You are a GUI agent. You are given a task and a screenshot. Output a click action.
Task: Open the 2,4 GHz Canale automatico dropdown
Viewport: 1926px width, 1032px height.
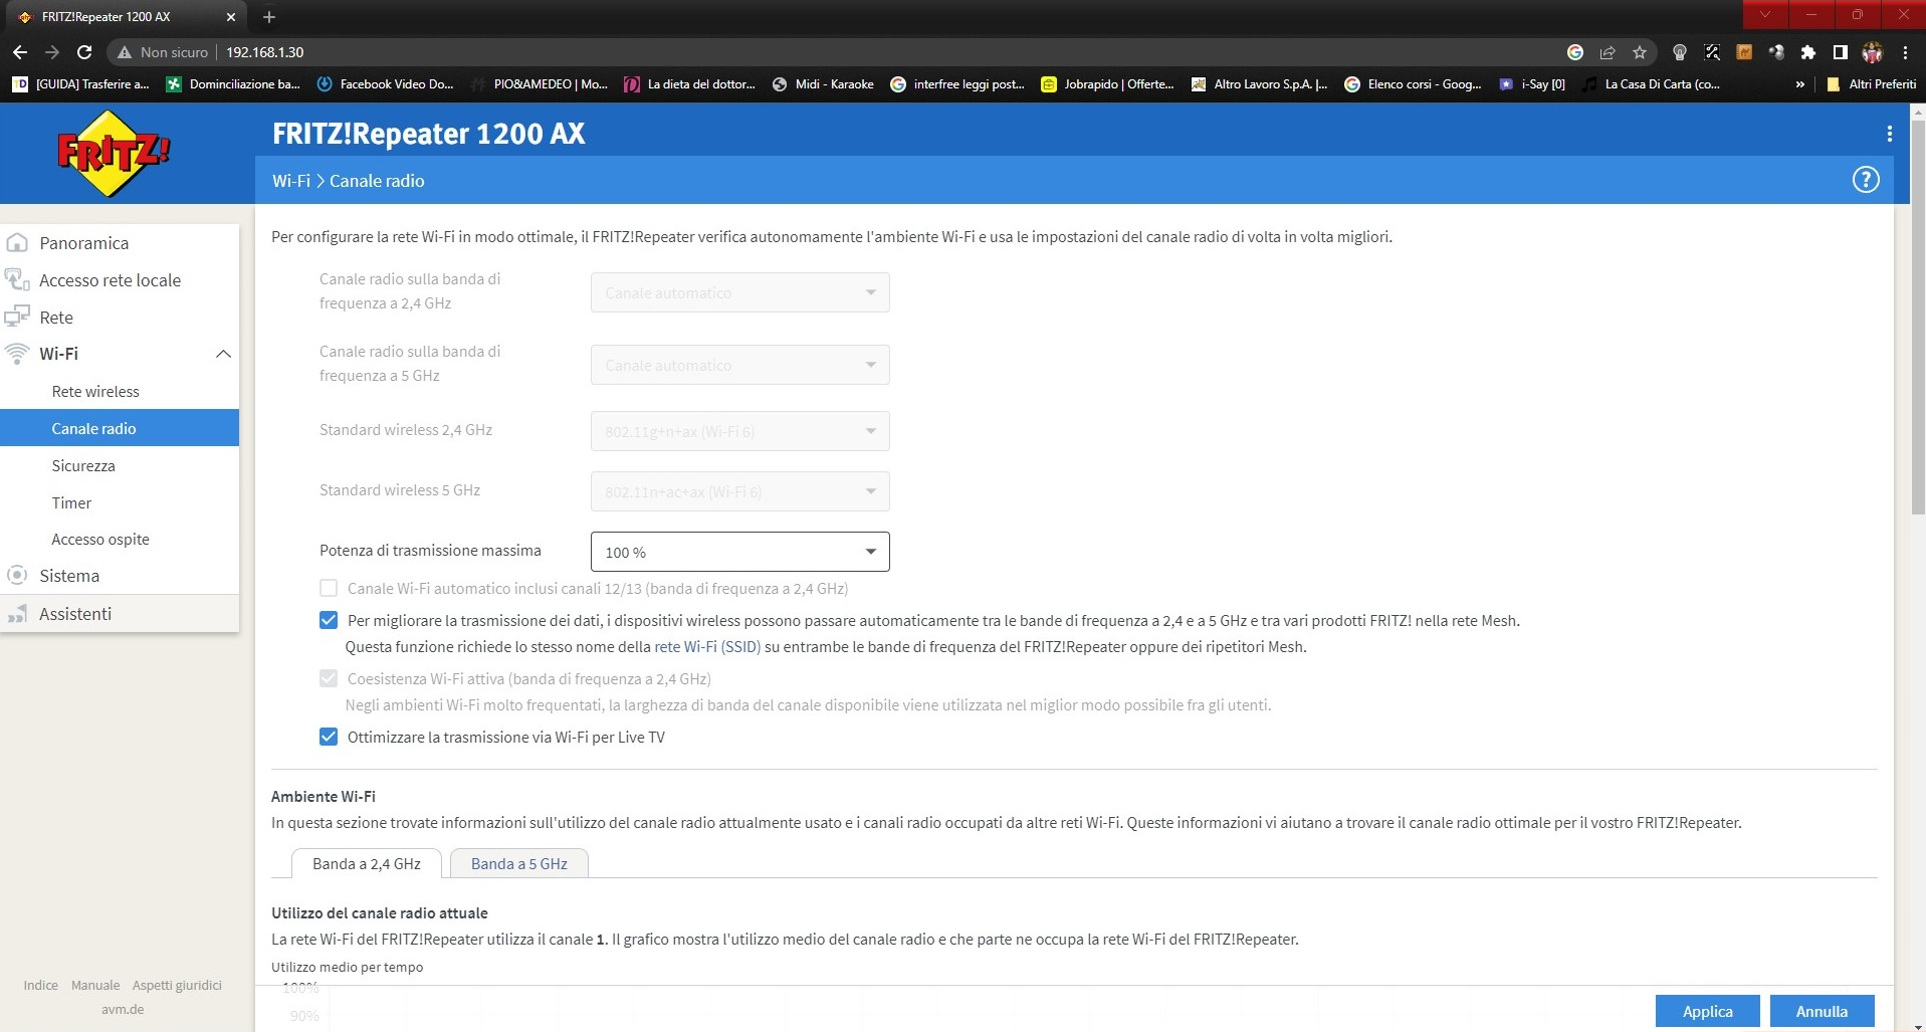point(740,293)
